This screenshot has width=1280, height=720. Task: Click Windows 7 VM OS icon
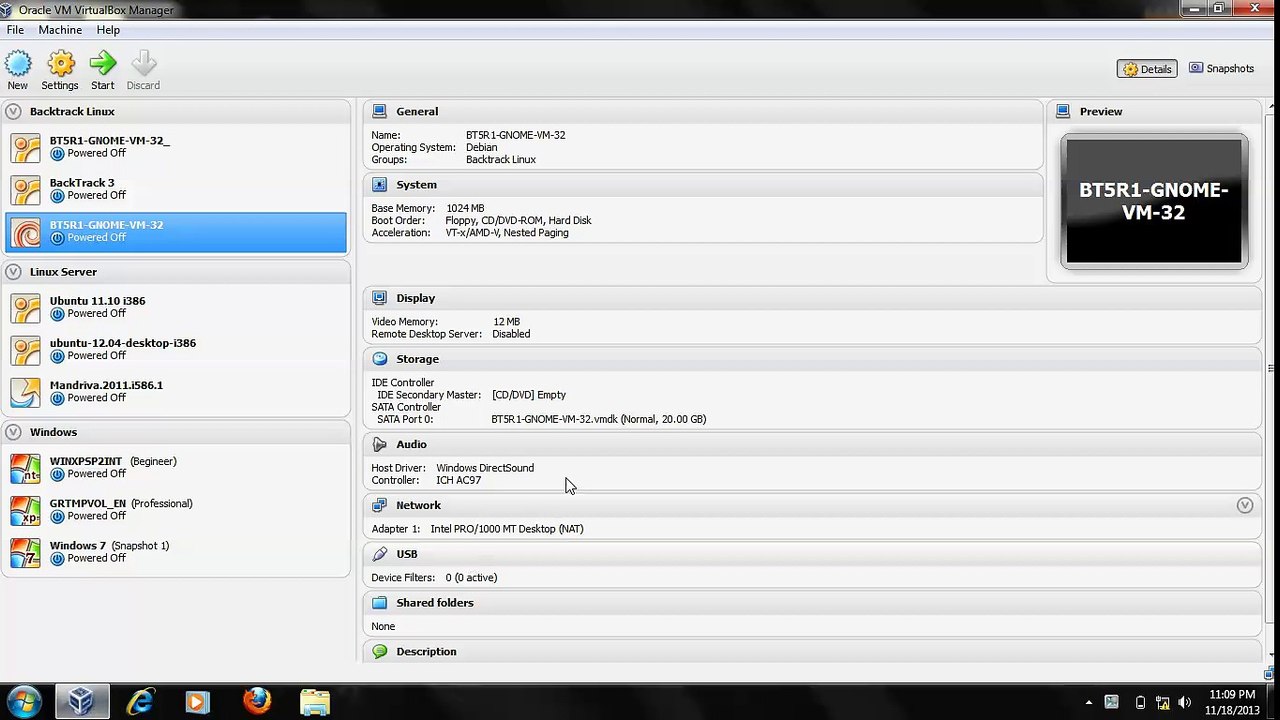(x=26, y=552)
